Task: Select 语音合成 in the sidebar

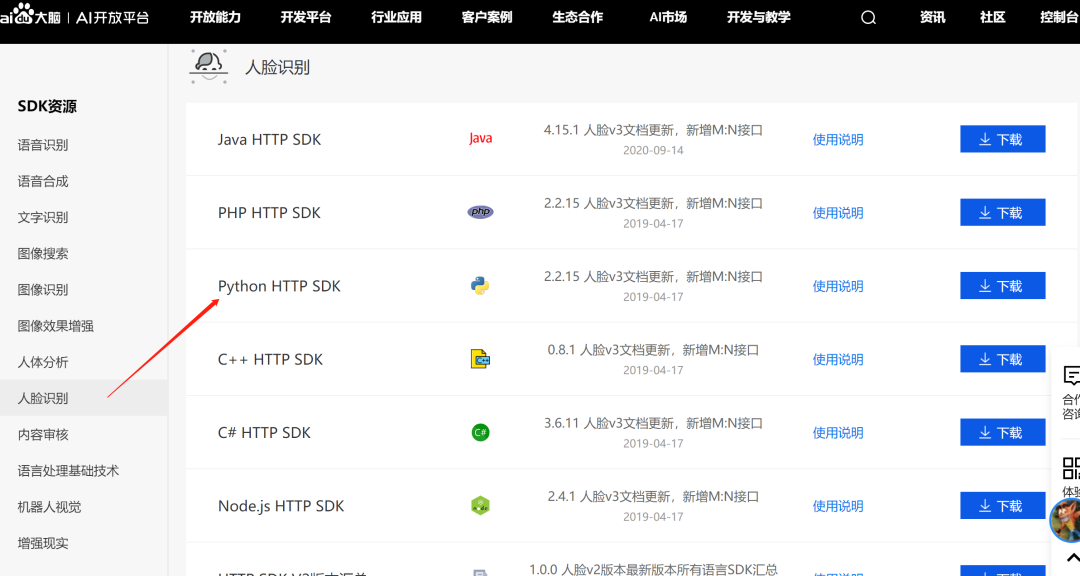Action: [x=43, y=181]
